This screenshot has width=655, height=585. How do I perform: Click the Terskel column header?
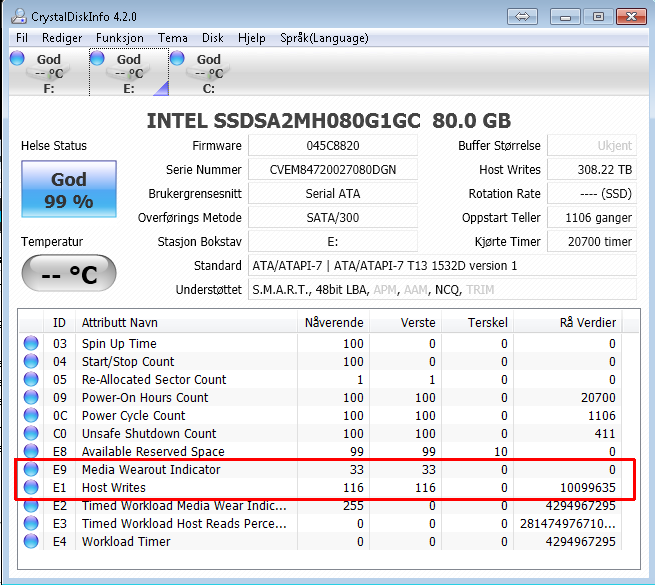pyautogui.click(x=477, y=322)
